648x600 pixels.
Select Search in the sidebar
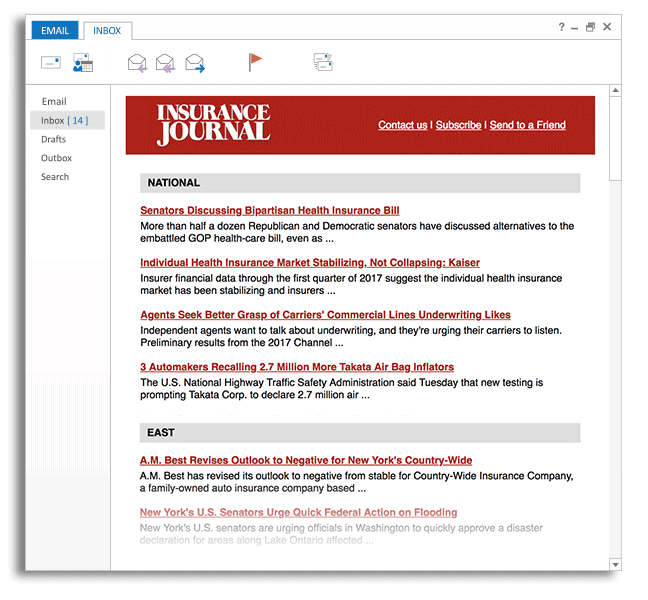pos(55,177)
